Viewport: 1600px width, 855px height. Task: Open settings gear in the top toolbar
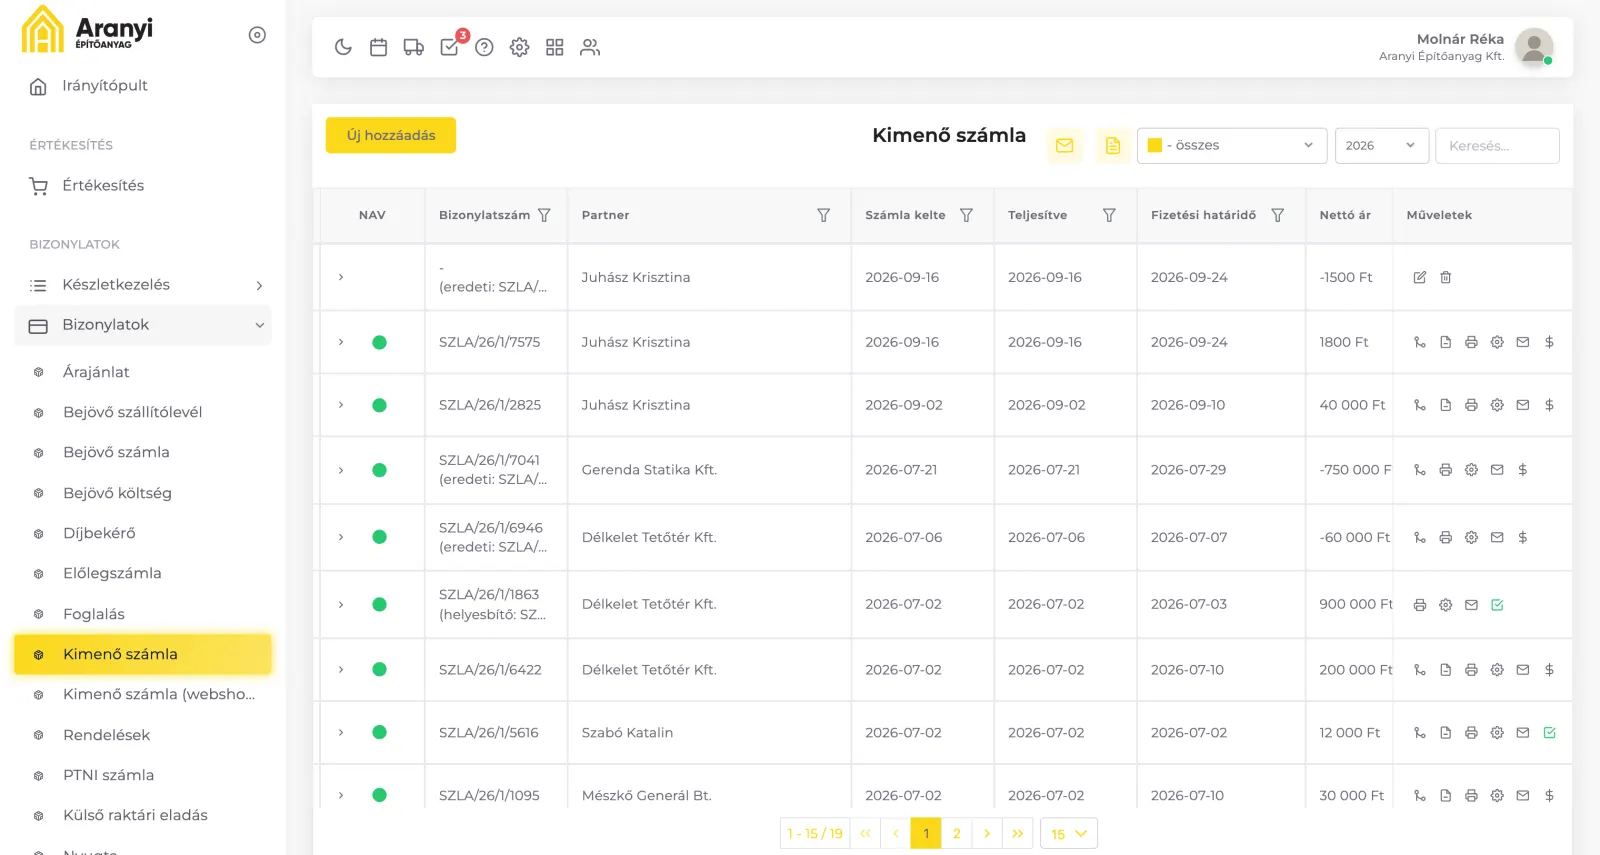519,47
